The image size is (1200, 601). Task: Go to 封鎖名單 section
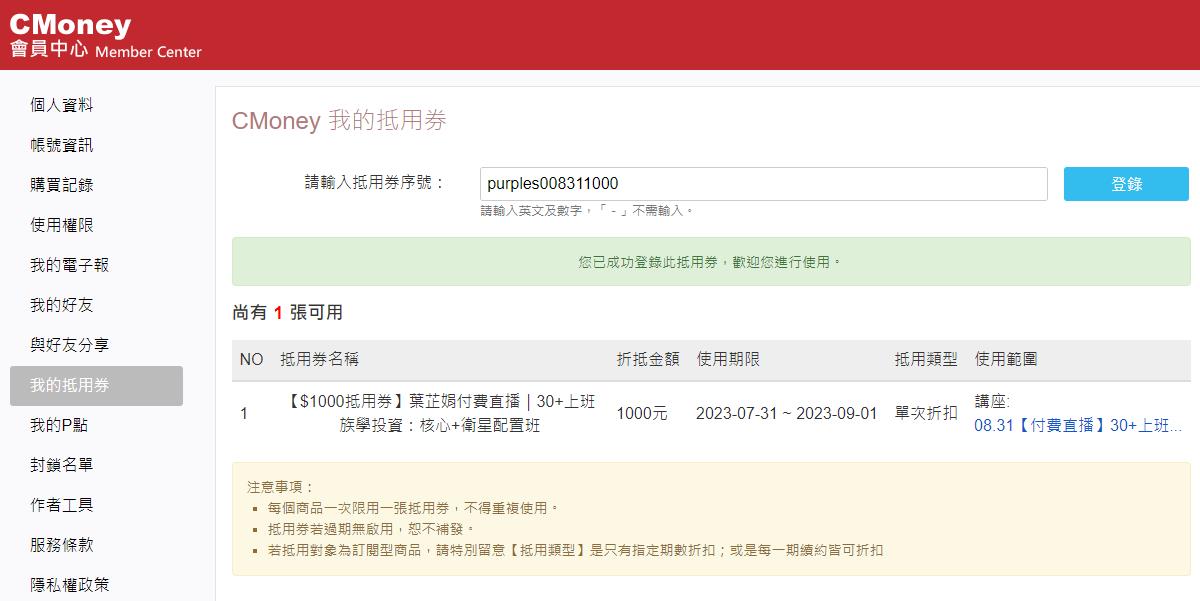tap(61, 465)
